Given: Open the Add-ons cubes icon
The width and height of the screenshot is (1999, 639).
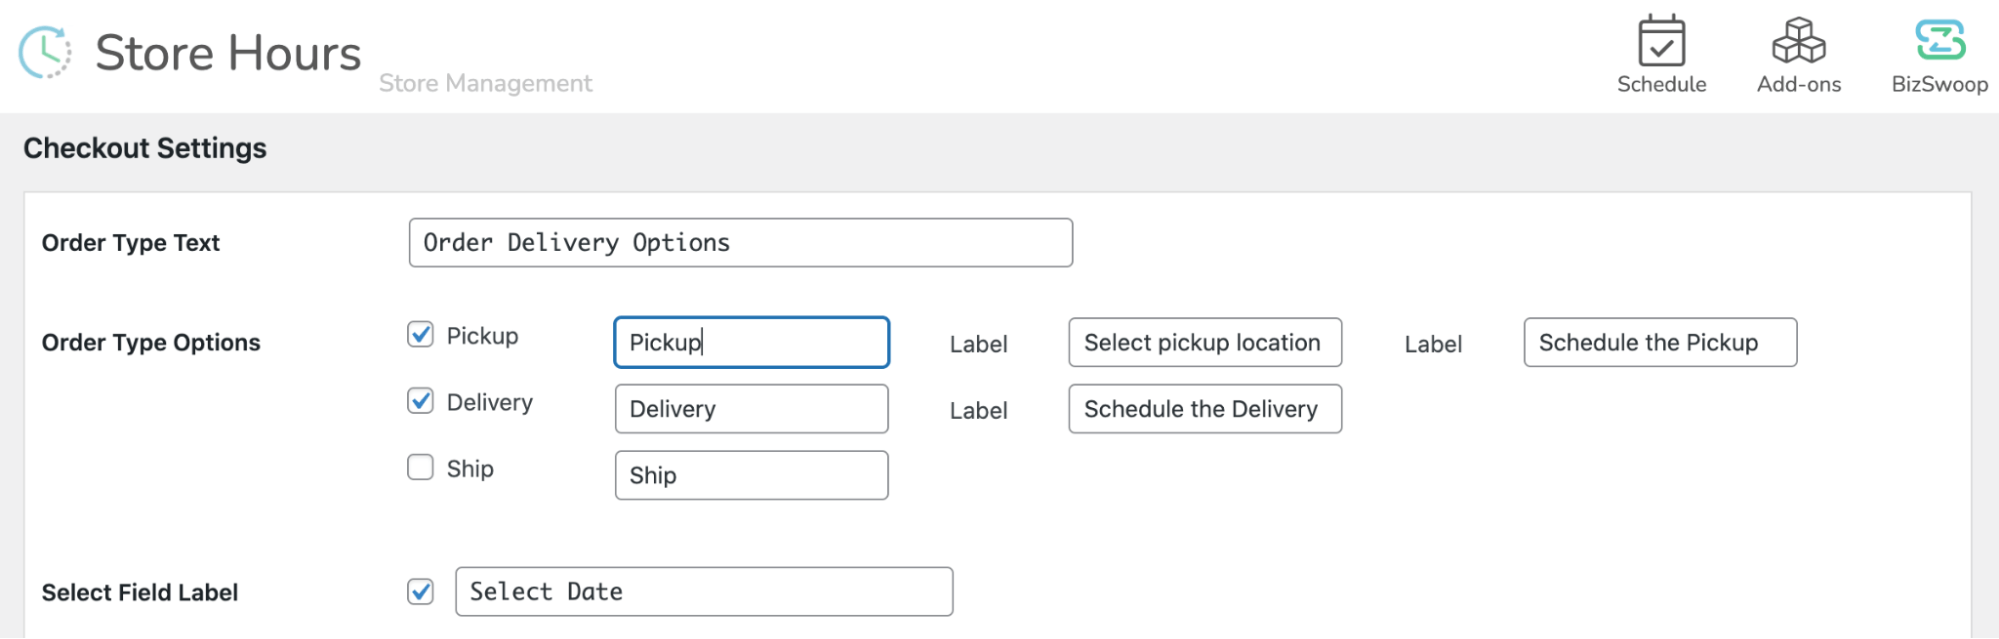Looking at the screenshot, I should click(x=1798, y=41).
